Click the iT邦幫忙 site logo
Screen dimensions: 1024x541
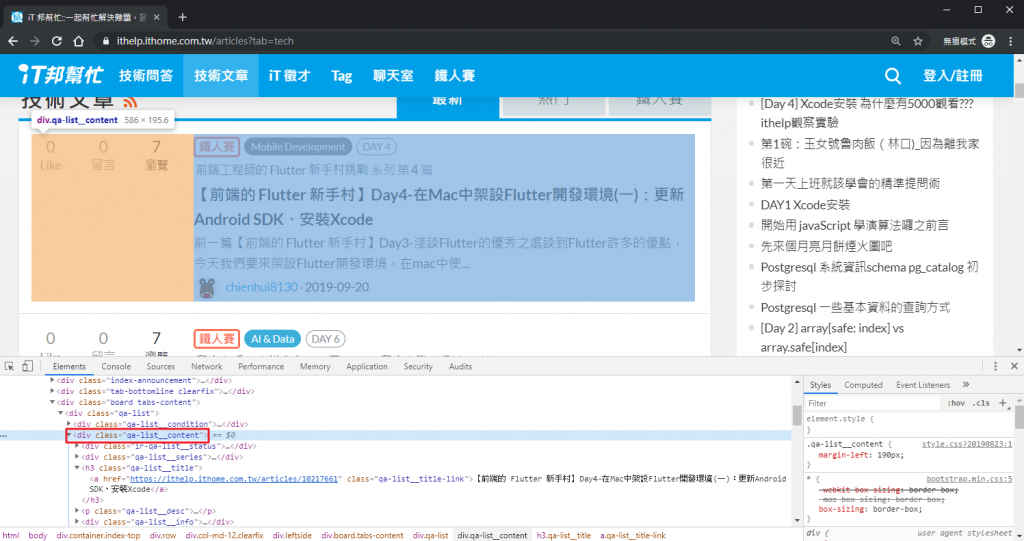tap(60, 75)
